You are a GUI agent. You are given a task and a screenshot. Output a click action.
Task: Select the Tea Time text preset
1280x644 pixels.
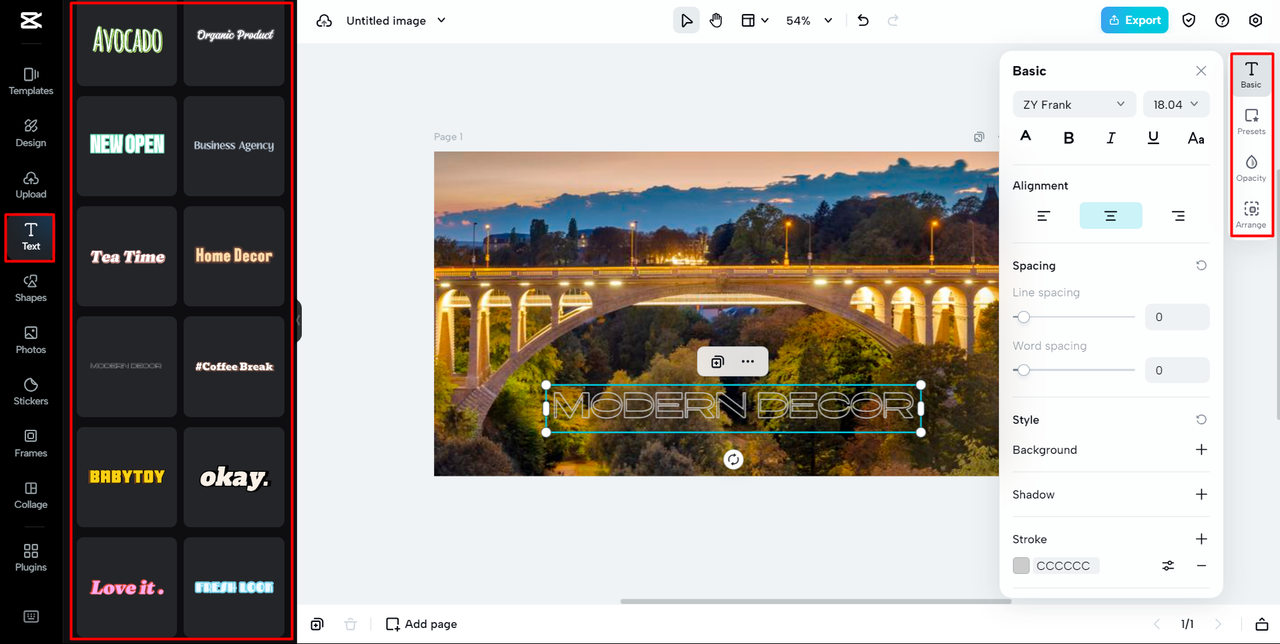127,256
